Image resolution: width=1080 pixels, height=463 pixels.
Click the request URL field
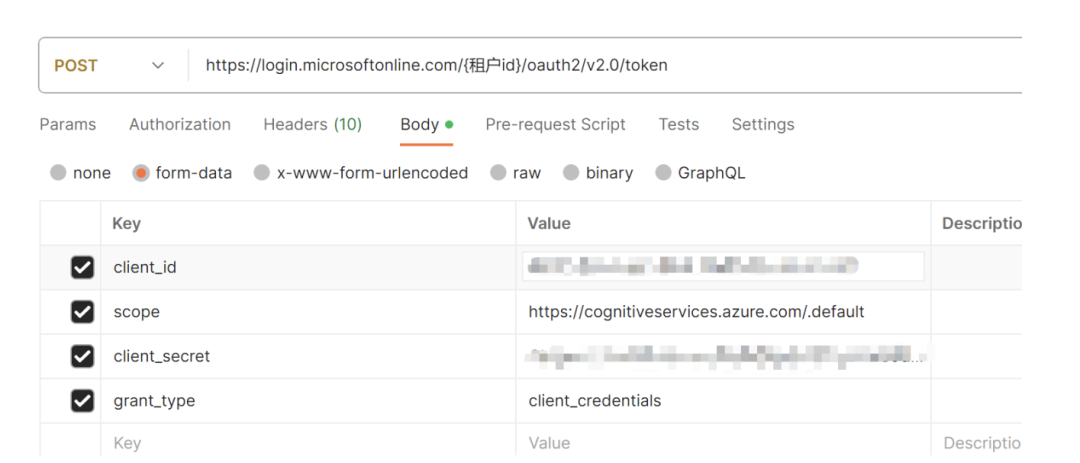click(600, 66)
